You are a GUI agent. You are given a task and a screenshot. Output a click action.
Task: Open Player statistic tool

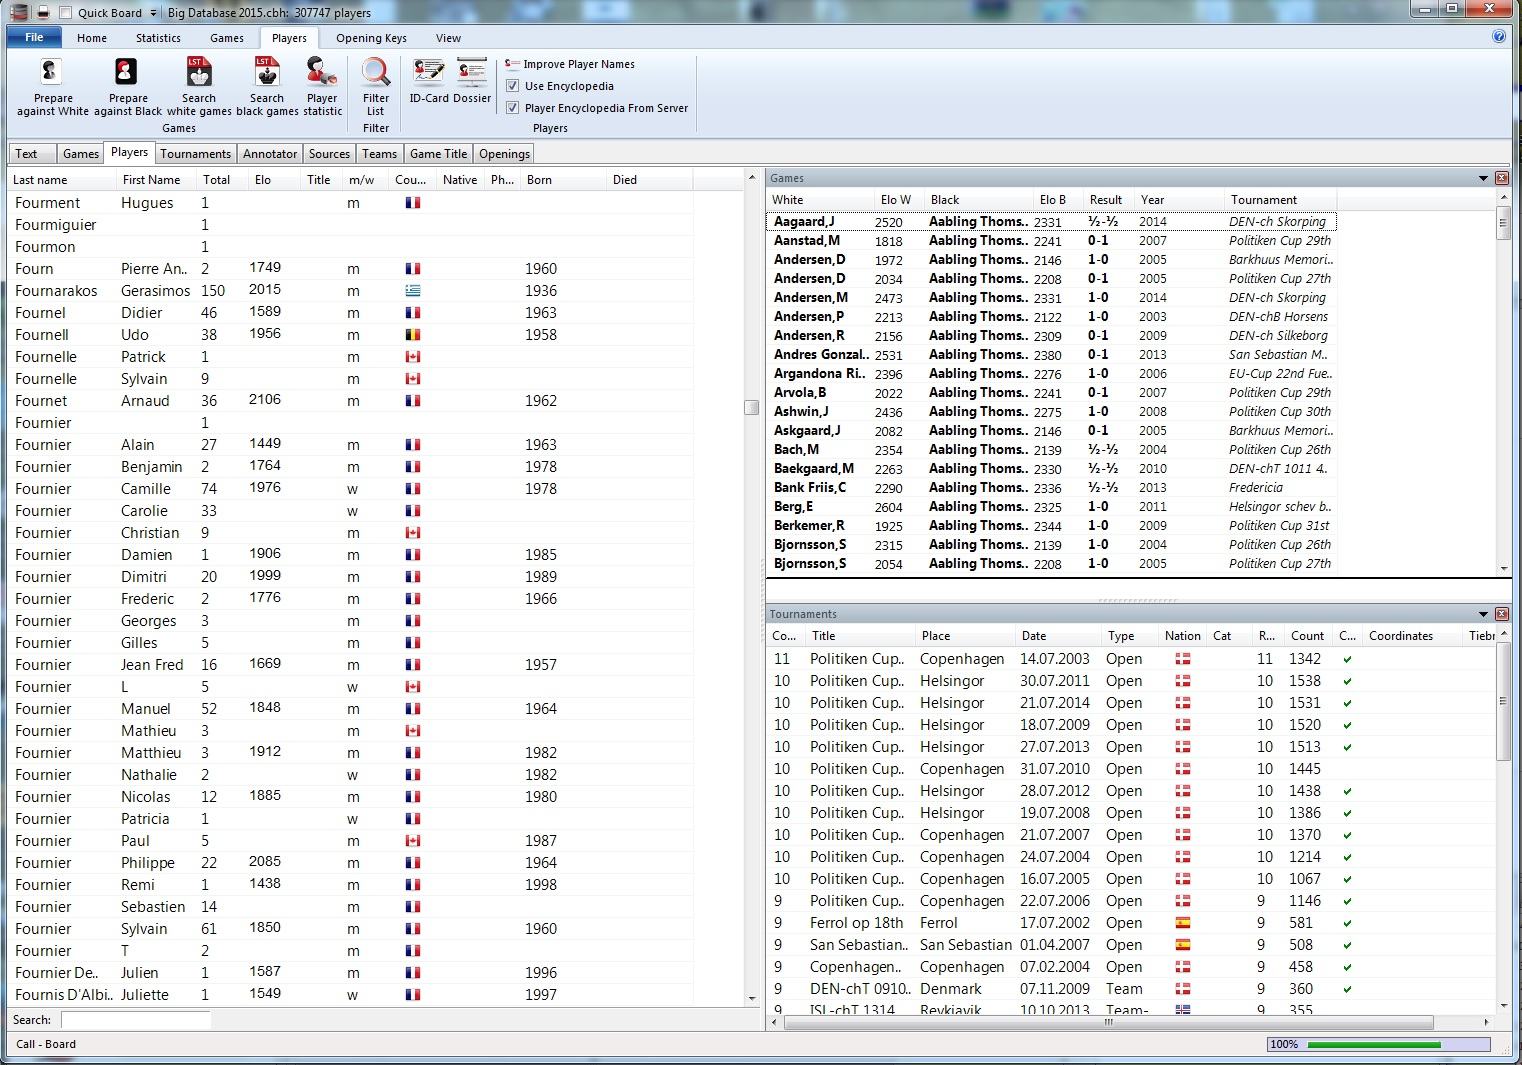coord(322,73)
